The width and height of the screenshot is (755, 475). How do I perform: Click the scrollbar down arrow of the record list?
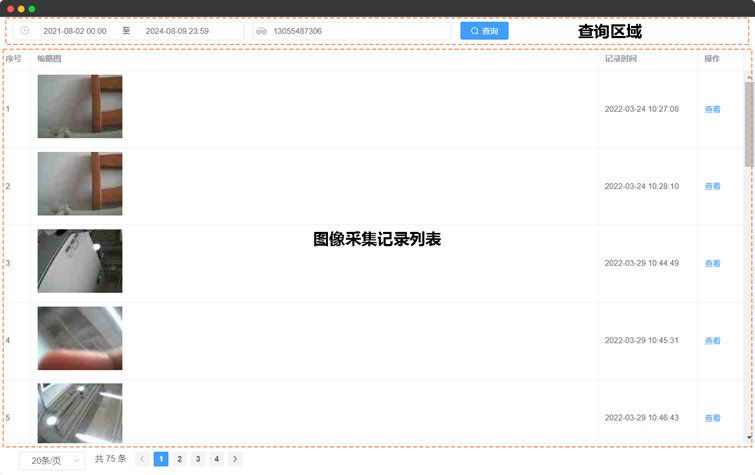click(x=749, y=438)
